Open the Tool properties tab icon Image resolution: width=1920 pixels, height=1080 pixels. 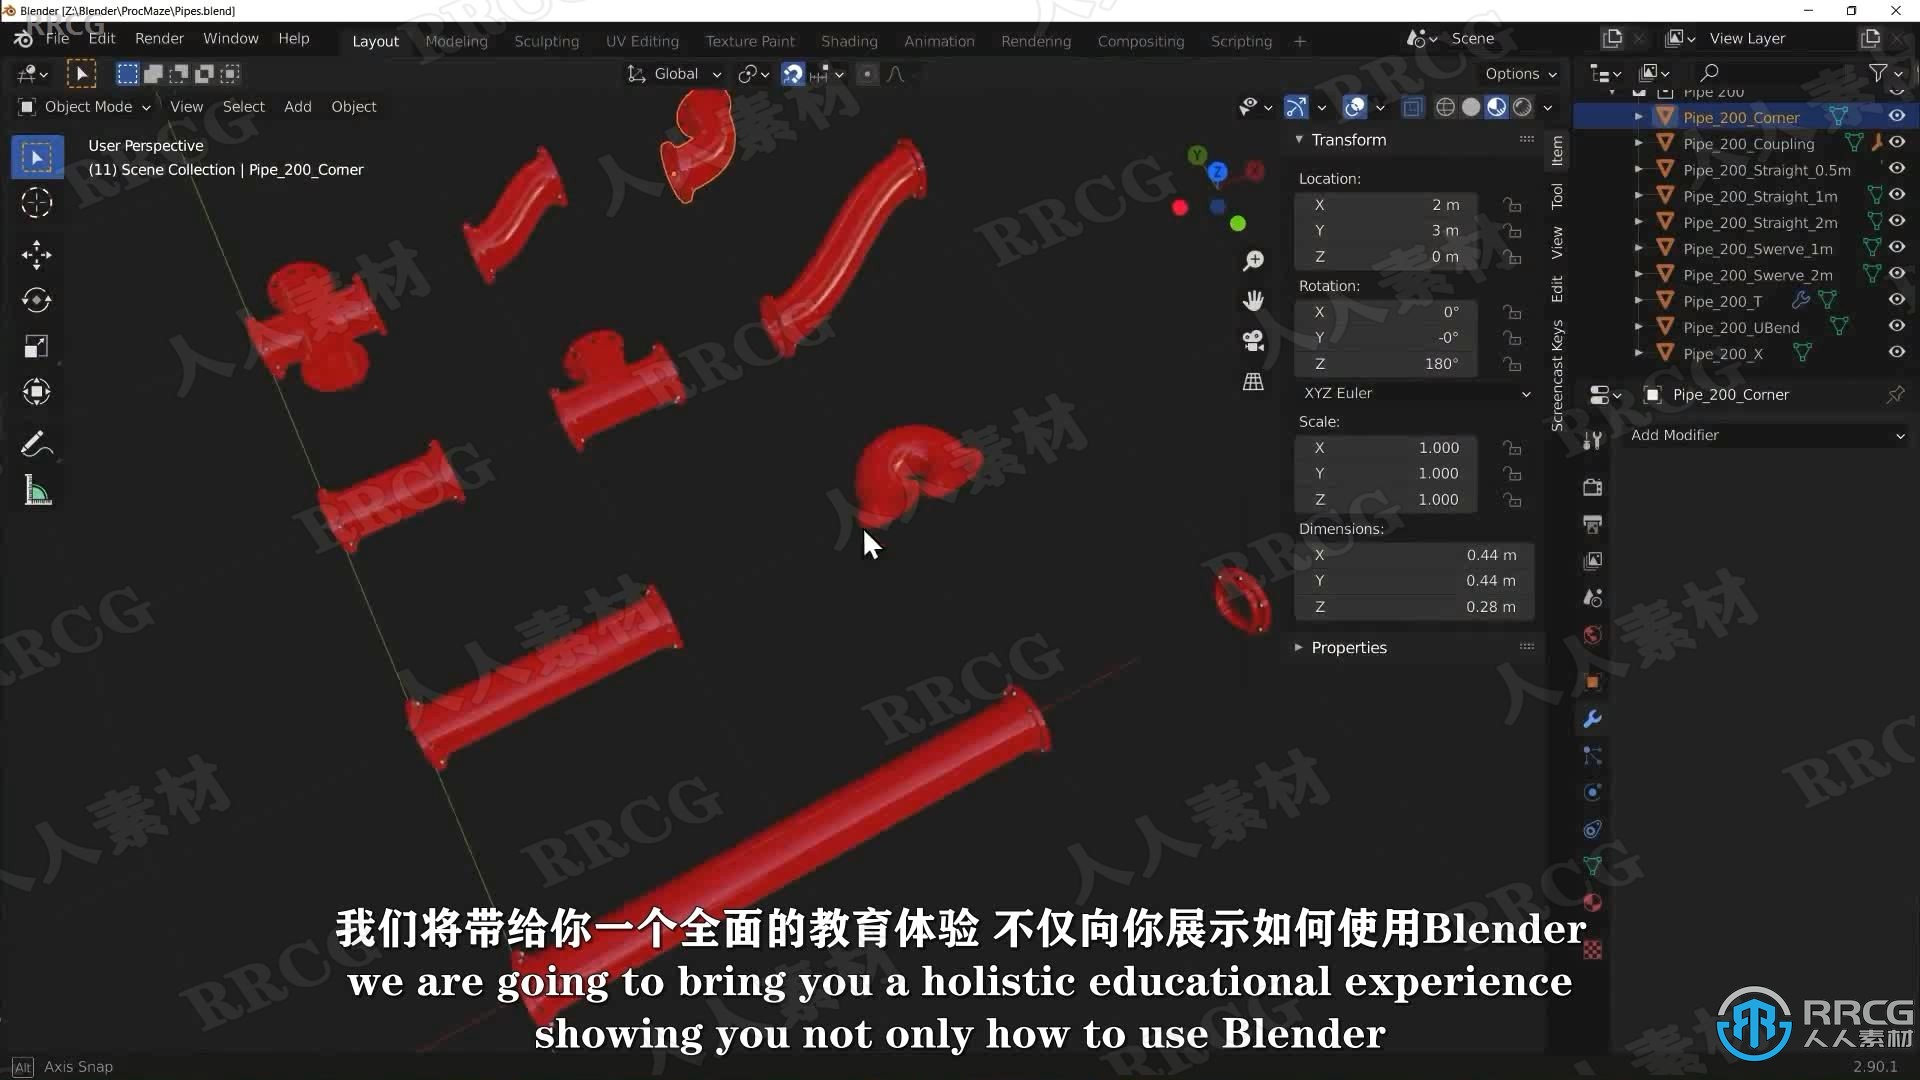coord(1592,441)
